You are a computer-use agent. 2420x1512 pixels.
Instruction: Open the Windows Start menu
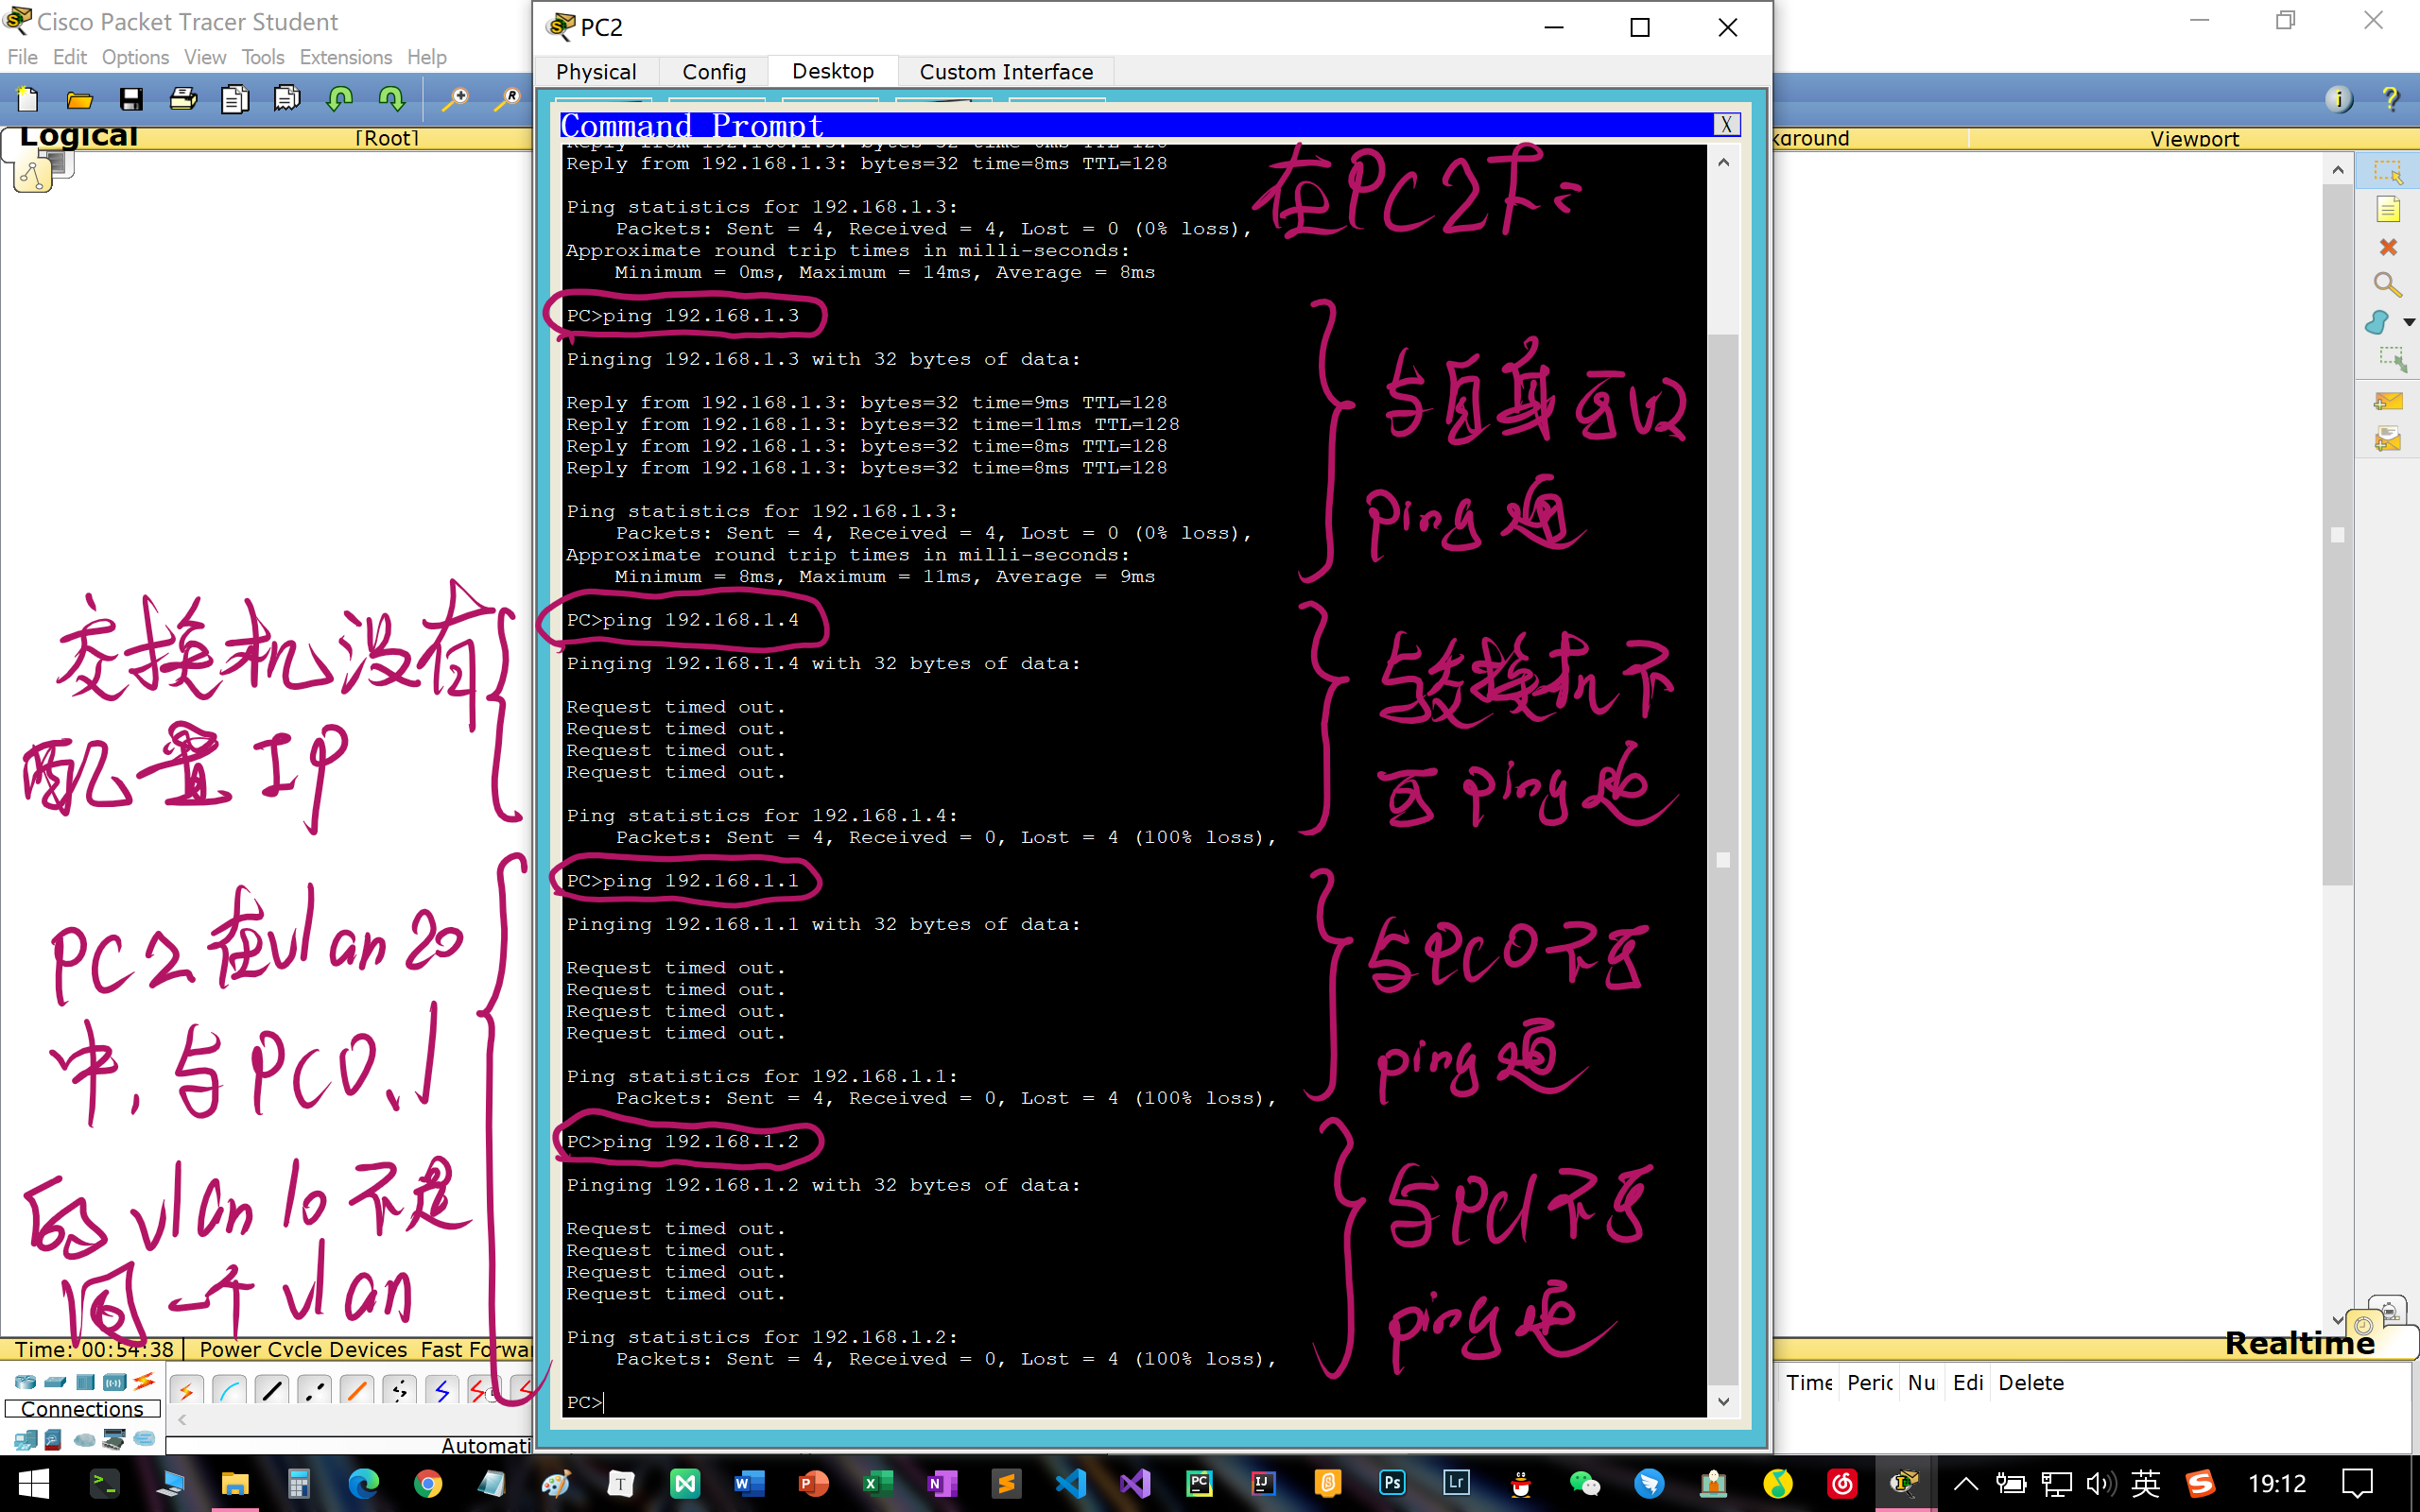(x=33, y=1483)
